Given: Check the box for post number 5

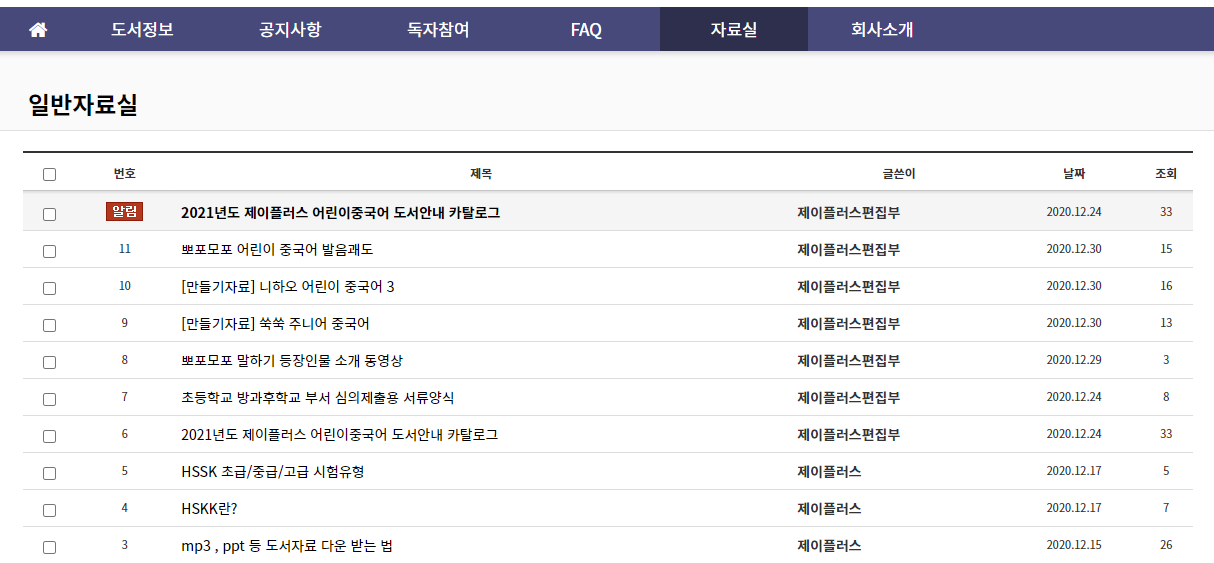Looking at the screenshot, I should tap(49, 473).
